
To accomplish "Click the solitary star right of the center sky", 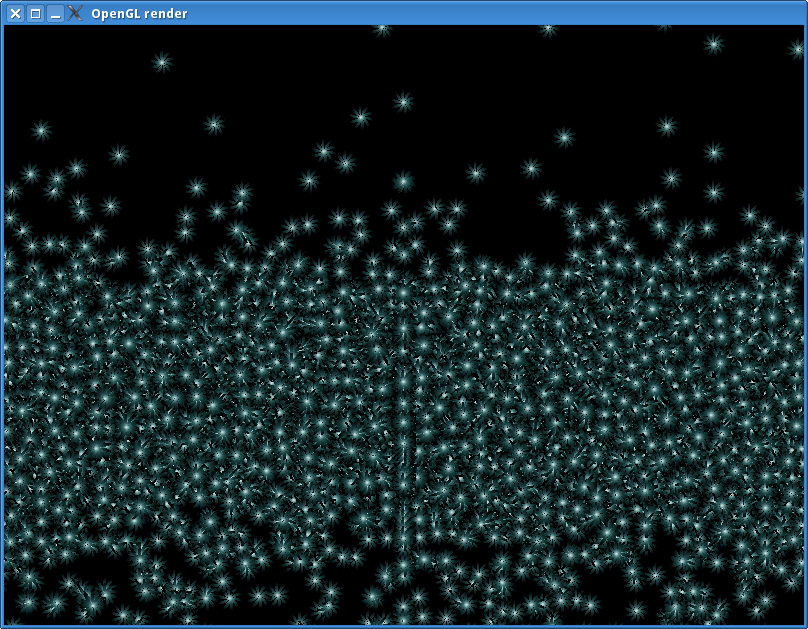I will coord(565,137).
